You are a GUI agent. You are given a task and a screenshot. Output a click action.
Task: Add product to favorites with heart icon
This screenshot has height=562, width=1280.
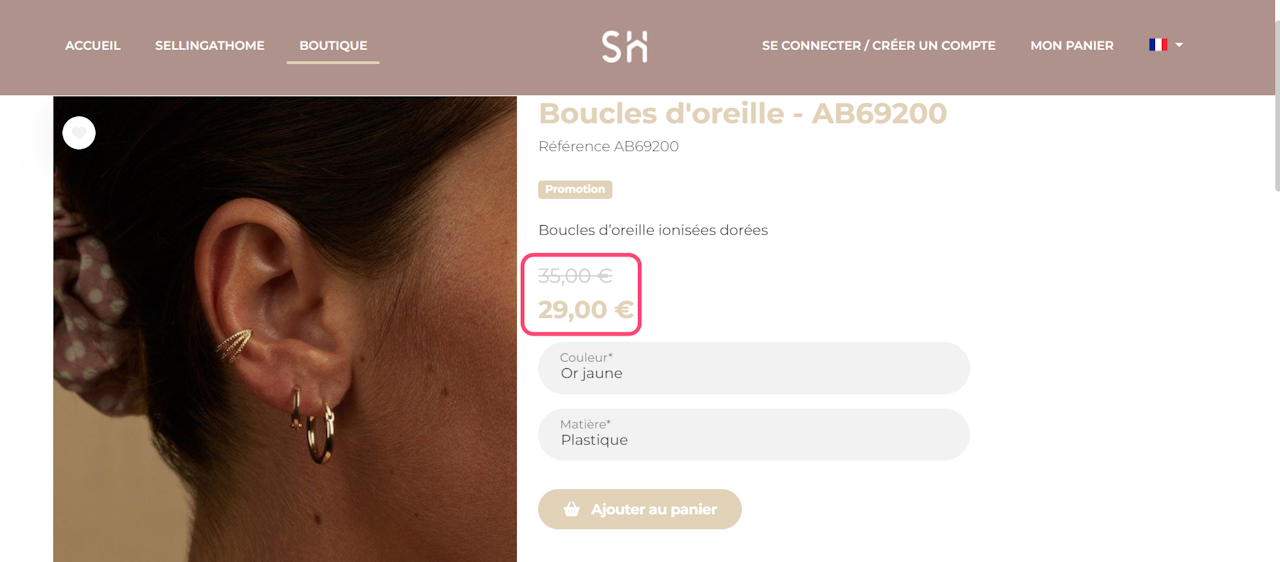point(79,133)
